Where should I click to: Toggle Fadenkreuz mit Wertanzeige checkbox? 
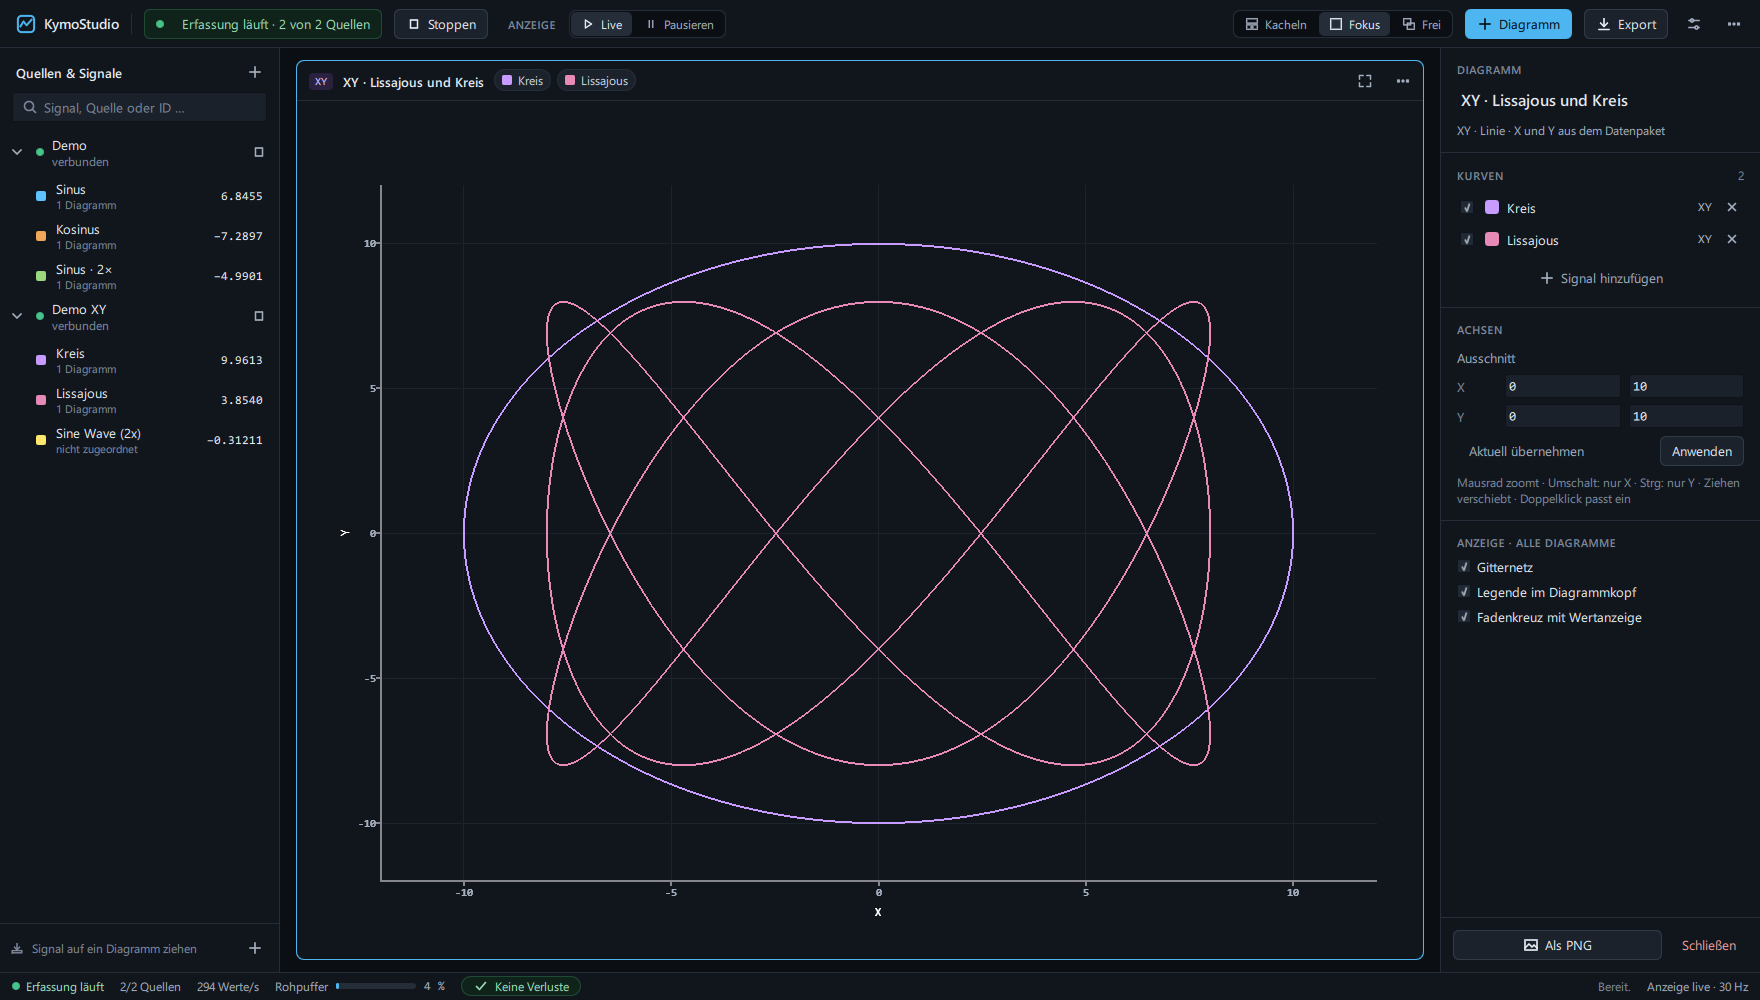[x=1464, y=617]
